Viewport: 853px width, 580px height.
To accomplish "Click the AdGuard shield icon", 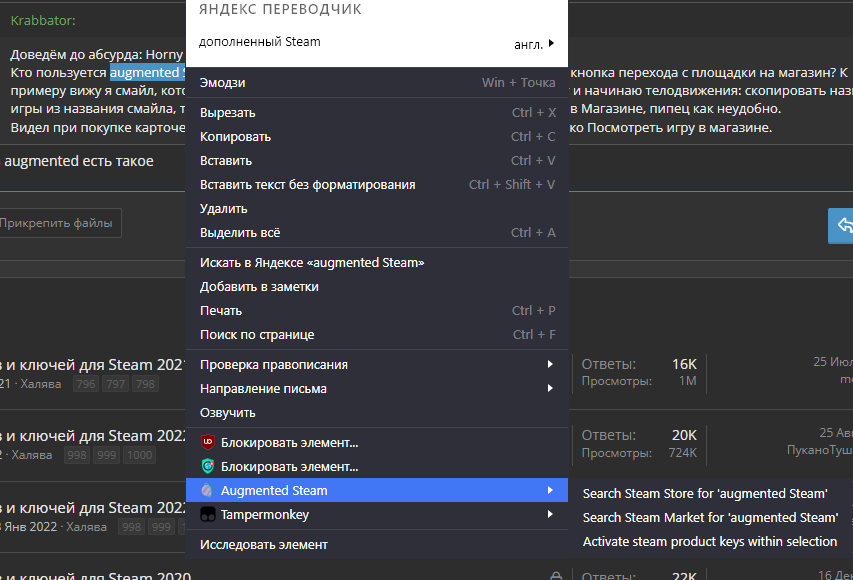I will (x=208, y=466).
